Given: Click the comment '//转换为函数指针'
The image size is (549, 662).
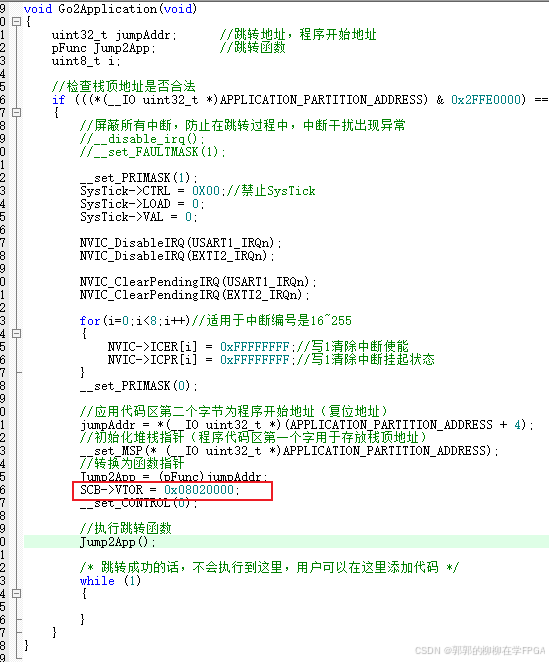Looking at the screenshot, I should pos(132,464).
